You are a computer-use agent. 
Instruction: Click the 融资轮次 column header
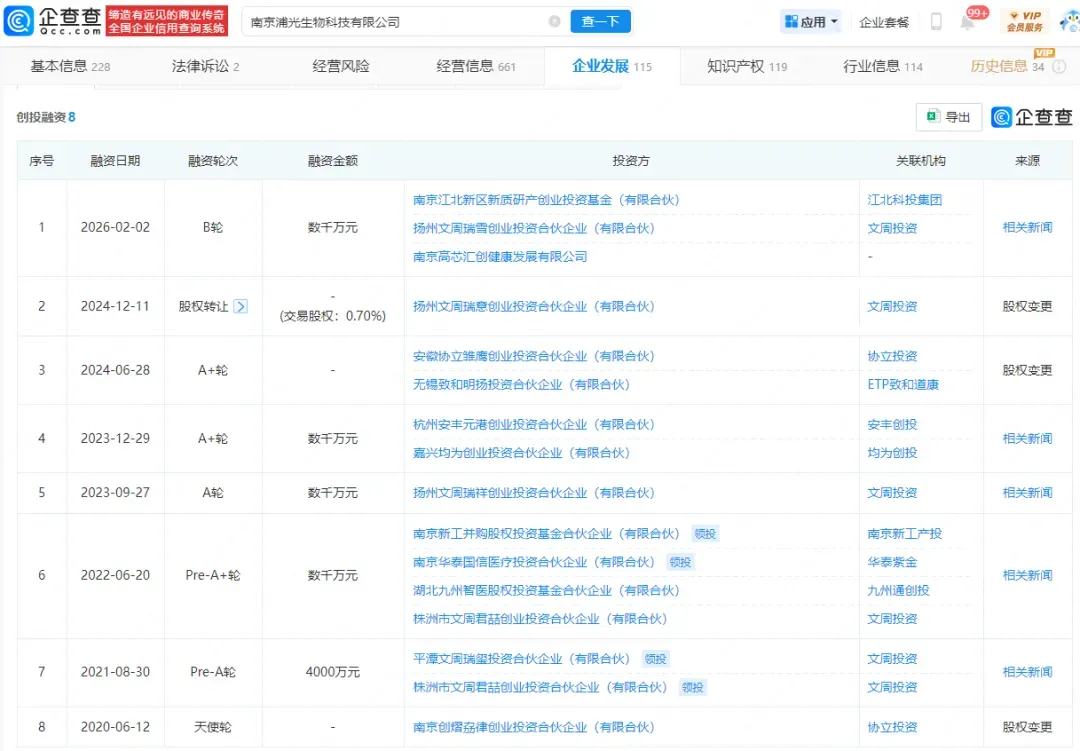point(213,161)
